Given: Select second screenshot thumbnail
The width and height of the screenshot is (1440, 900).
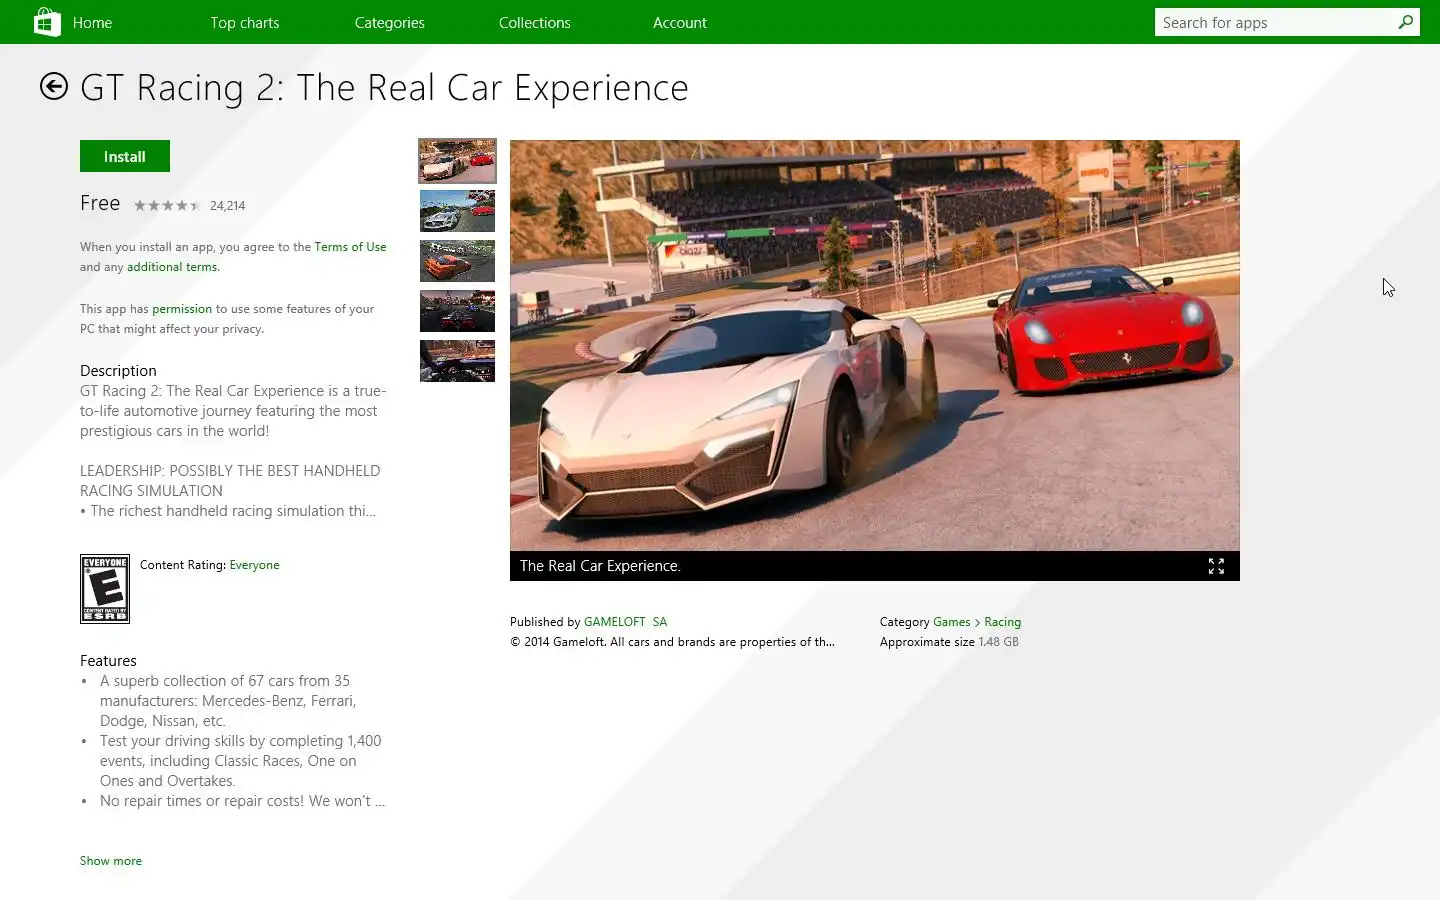Looking at the screenshot, I should point(457,211).
